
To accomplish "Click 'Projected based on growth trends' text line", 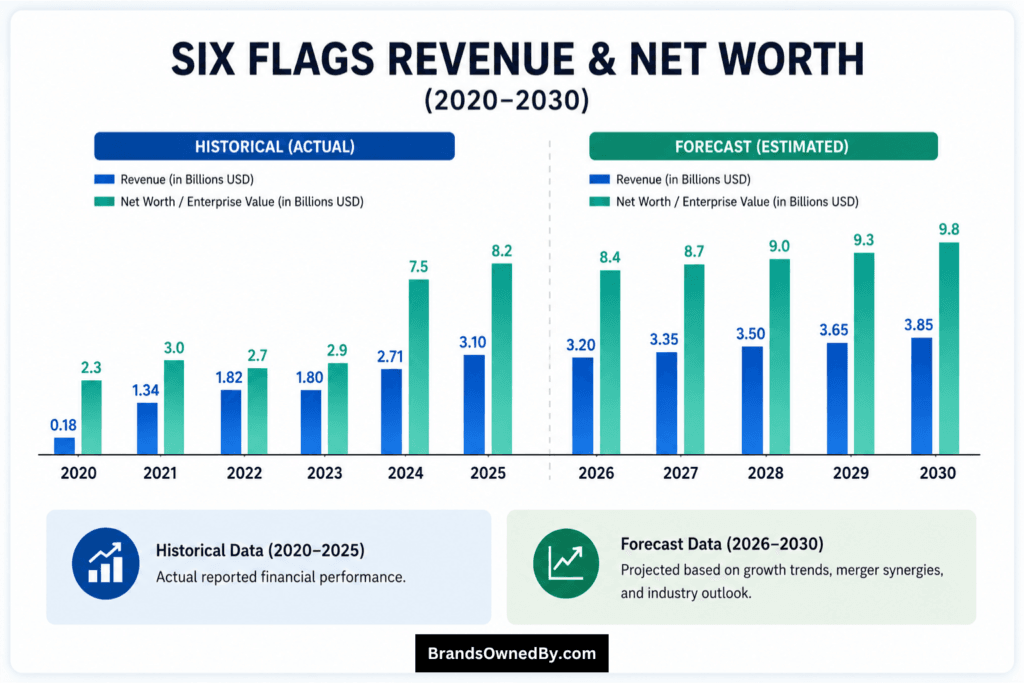I will (x=782, y=570).
